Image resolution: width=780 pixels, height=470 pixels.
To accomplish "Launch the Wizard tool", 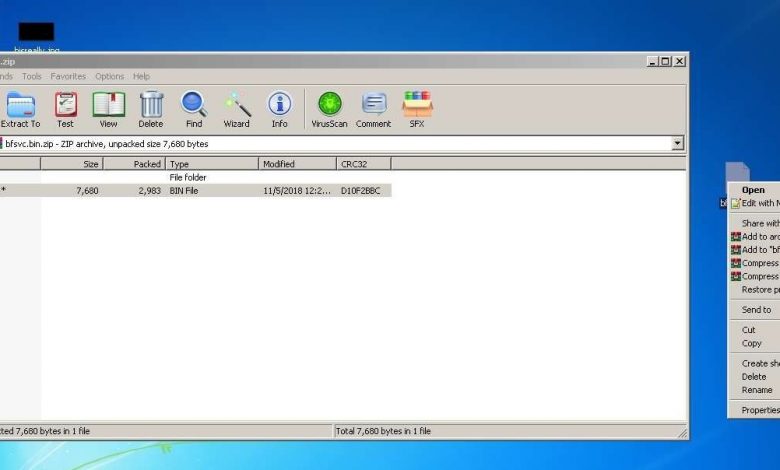I will pyautogui.click(x=236, y=110).
